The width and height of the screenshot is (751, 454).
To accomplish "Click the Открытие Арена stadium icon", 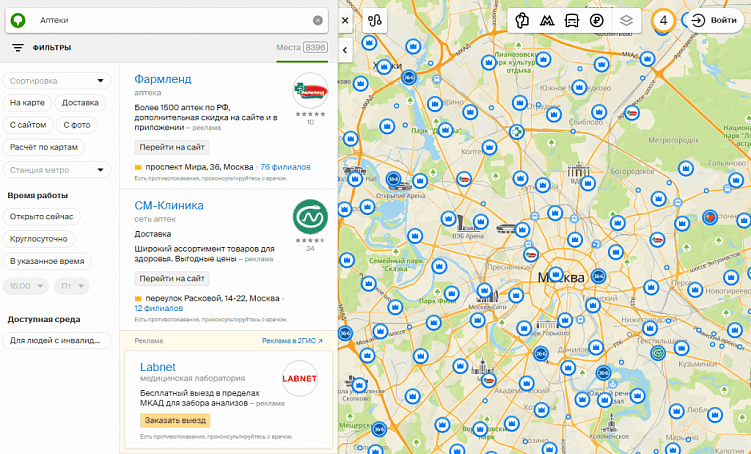I will [x=400, y=186].
